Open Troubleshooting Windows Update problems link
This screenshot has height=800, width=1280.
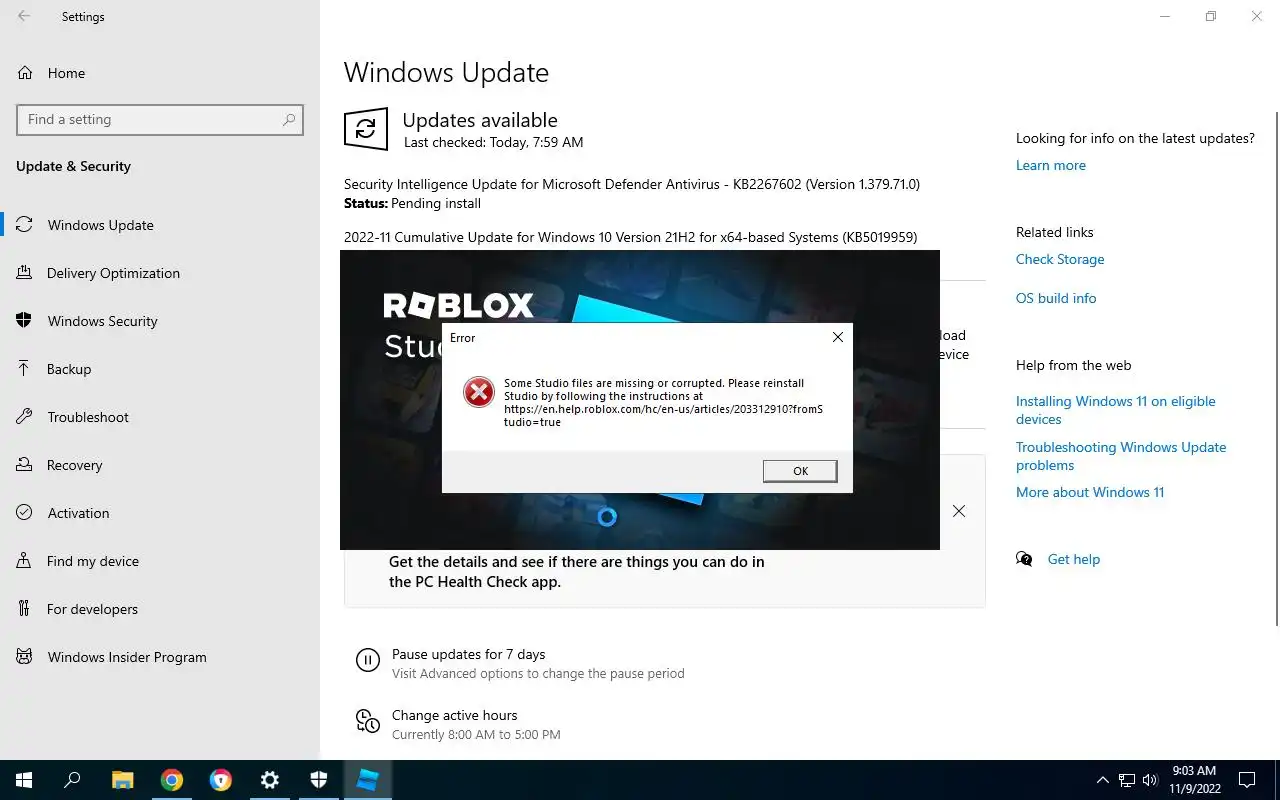1121,456
